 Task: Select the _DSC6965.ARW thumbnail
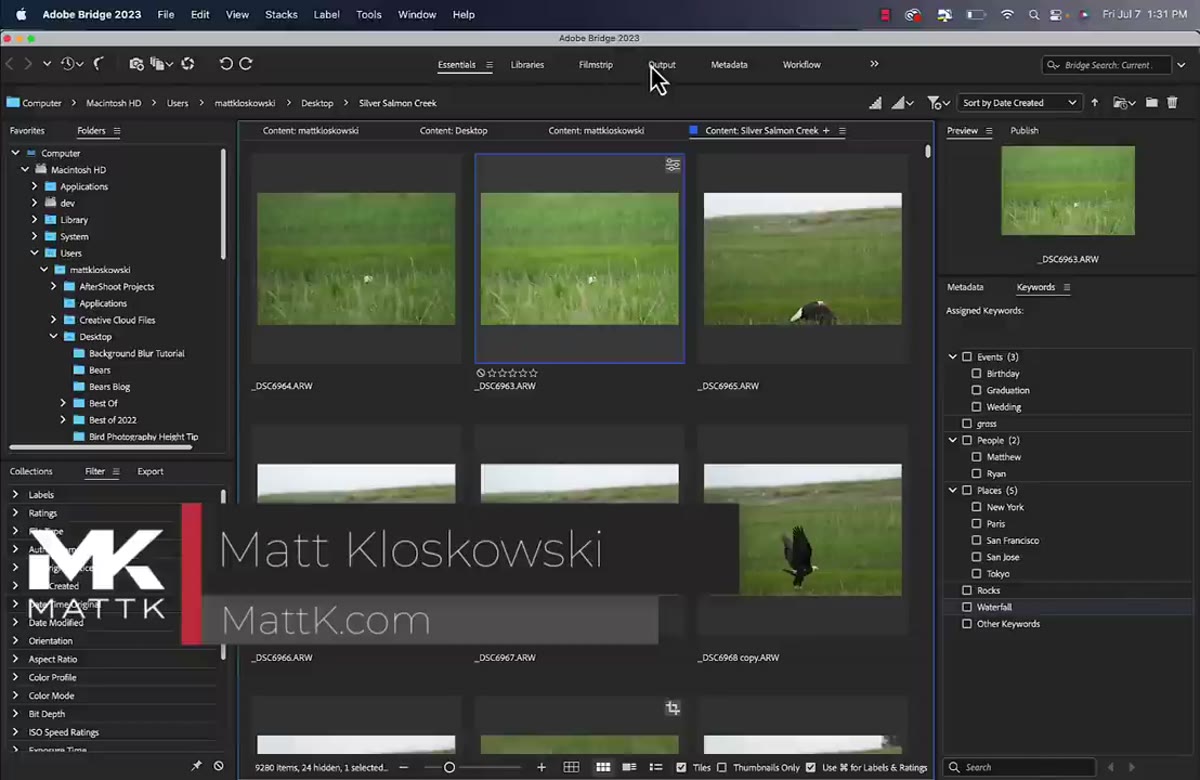click(x=802, y=259)
